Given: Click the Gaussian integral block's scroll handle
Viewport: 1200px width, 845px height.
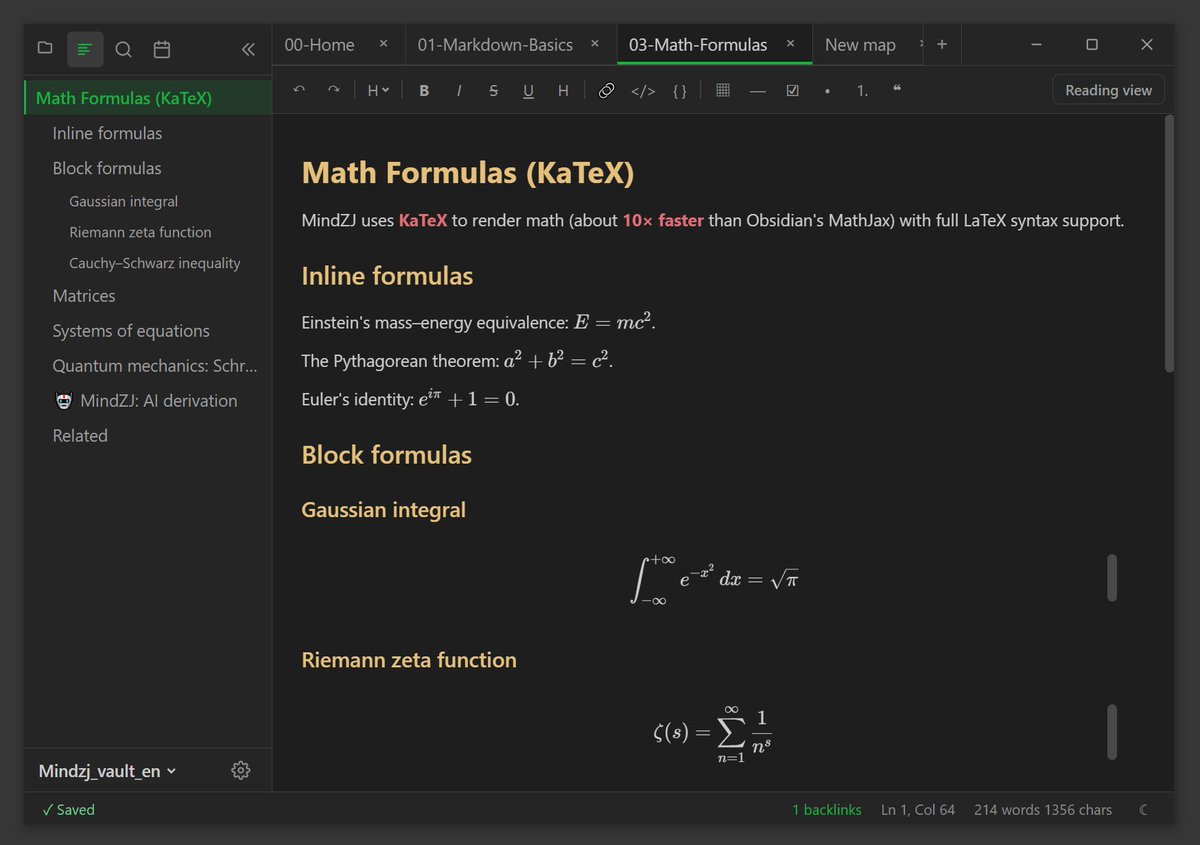Looking at the screenshot, I should 1112,578.
